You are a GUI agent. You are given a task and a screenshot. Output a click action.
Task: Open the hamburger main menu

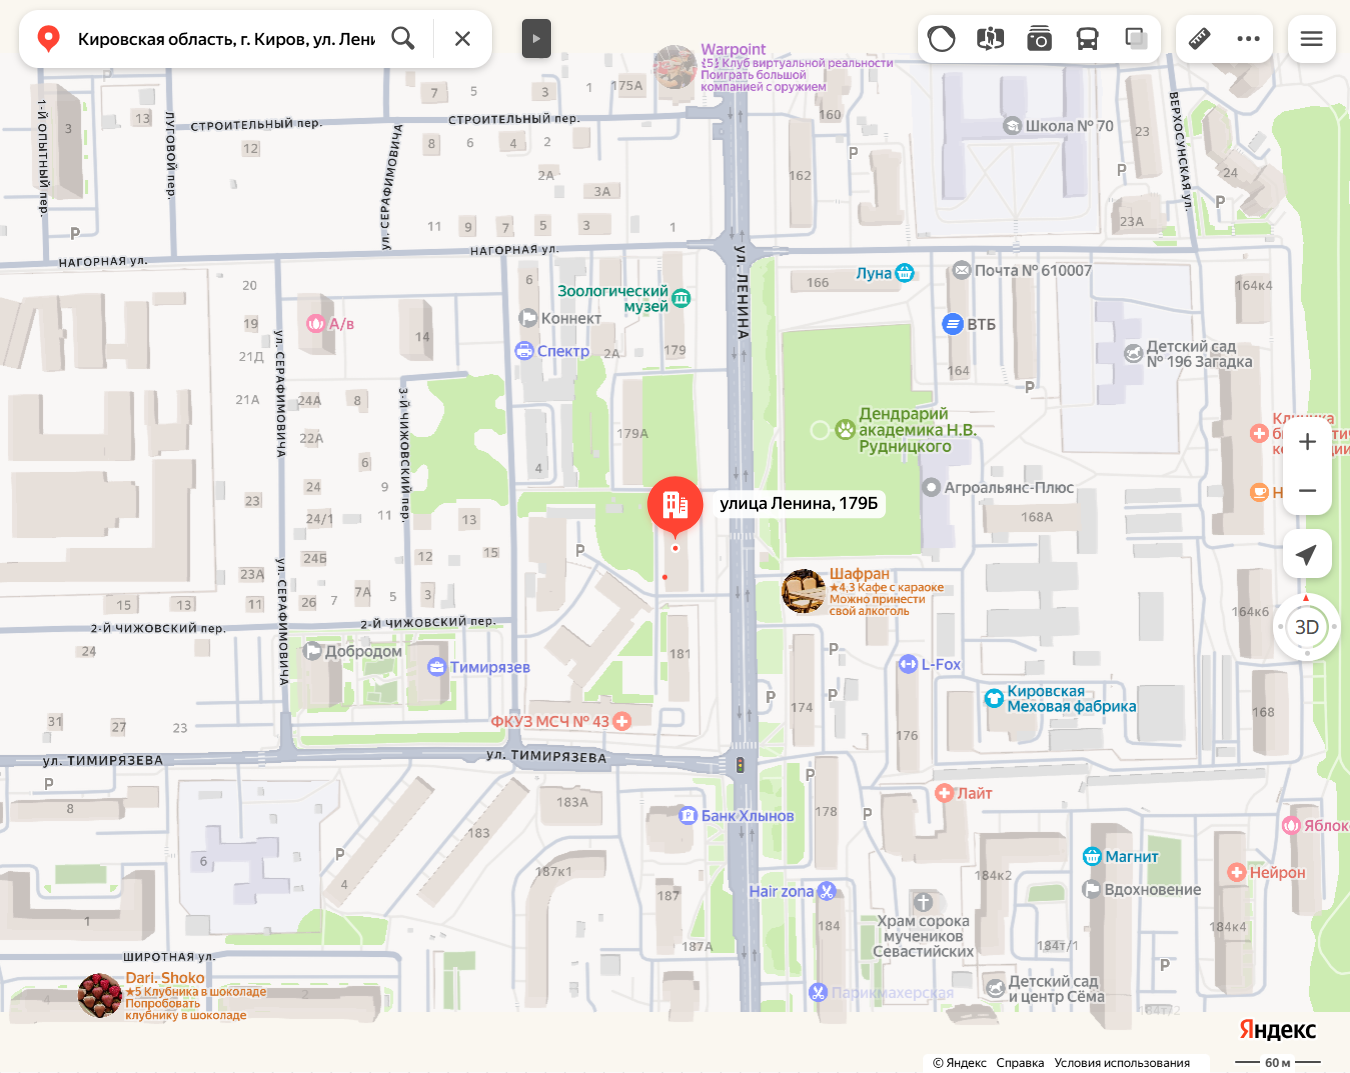[x=1311, y=39]
